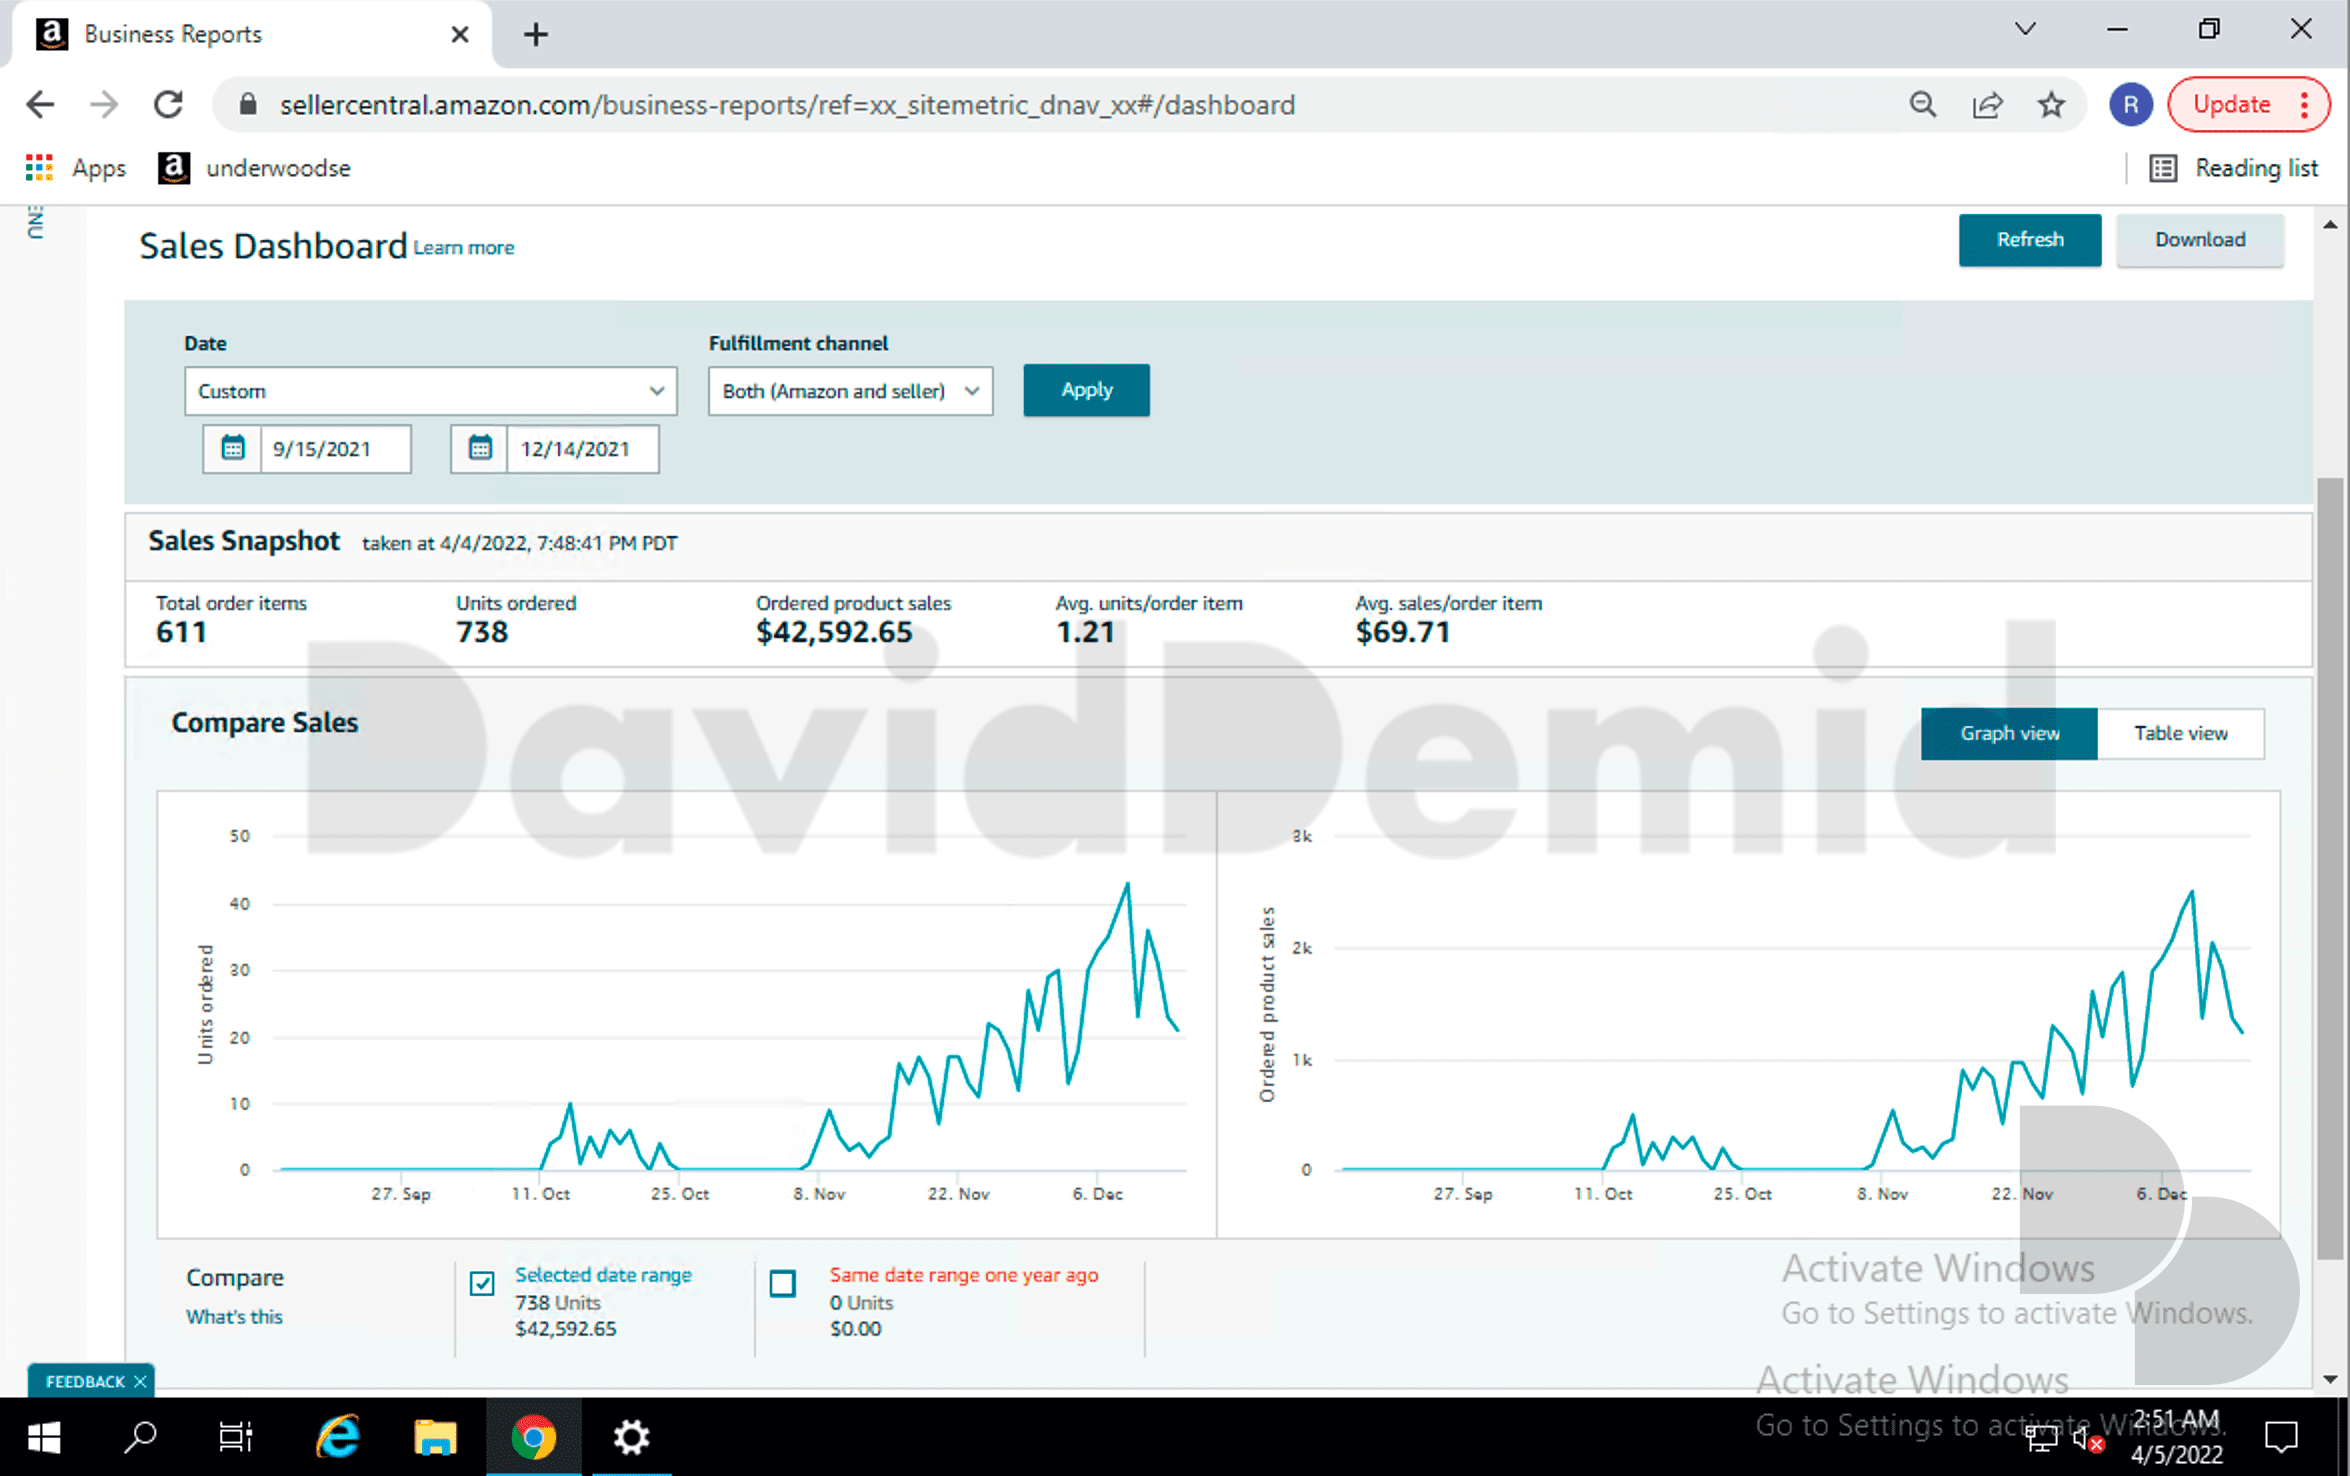Click the Chrome icon in the taskbar

[x=533, y=1438]
